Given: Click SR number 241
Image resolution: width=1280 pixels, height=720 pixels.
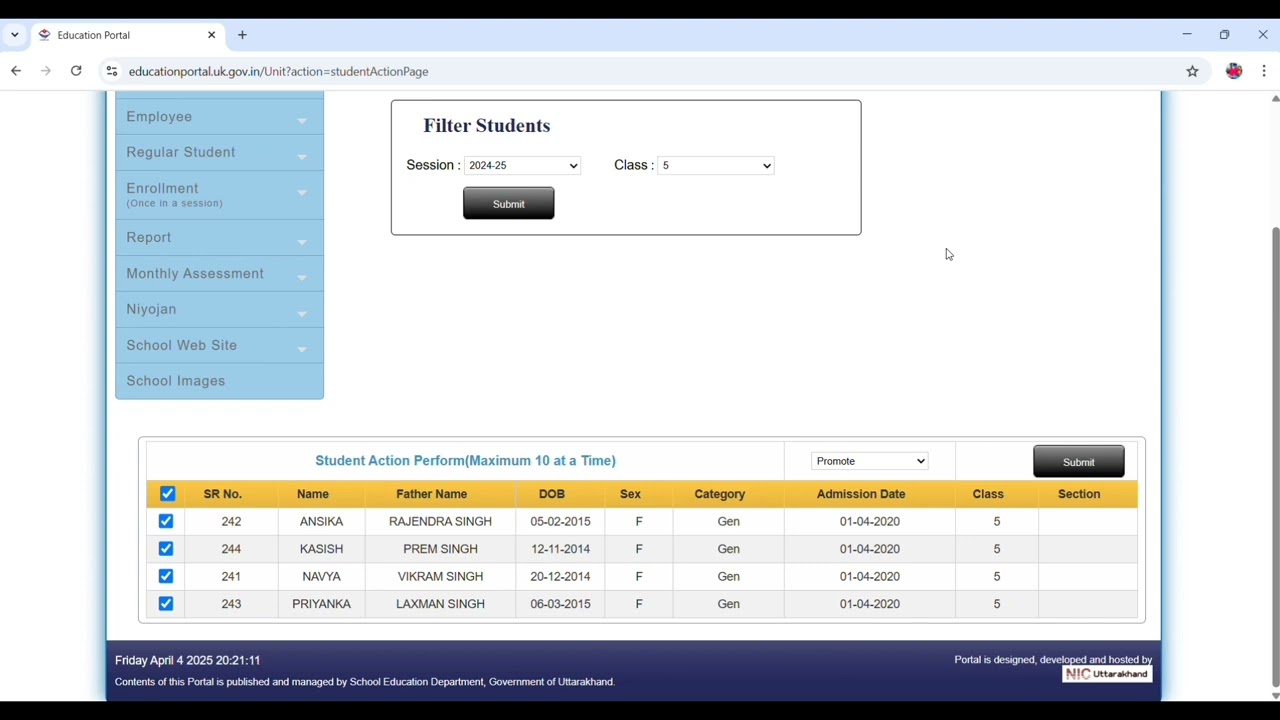Looking at the screenshot, I should tap(231, 577).
